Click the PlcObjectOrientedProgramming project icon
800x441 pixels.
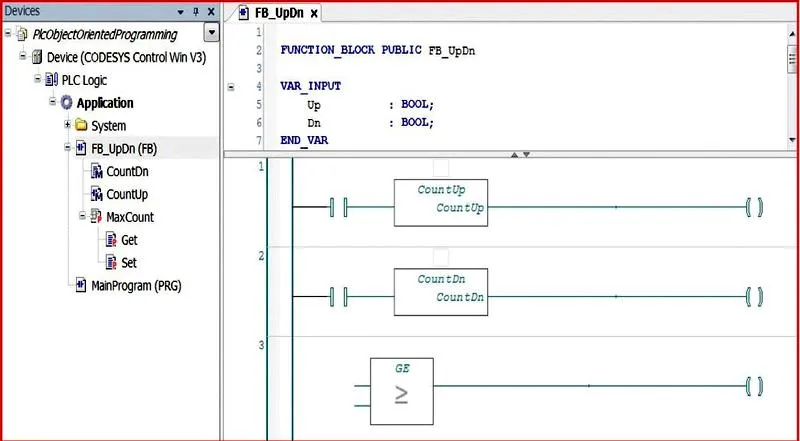[x=21, y=35]
